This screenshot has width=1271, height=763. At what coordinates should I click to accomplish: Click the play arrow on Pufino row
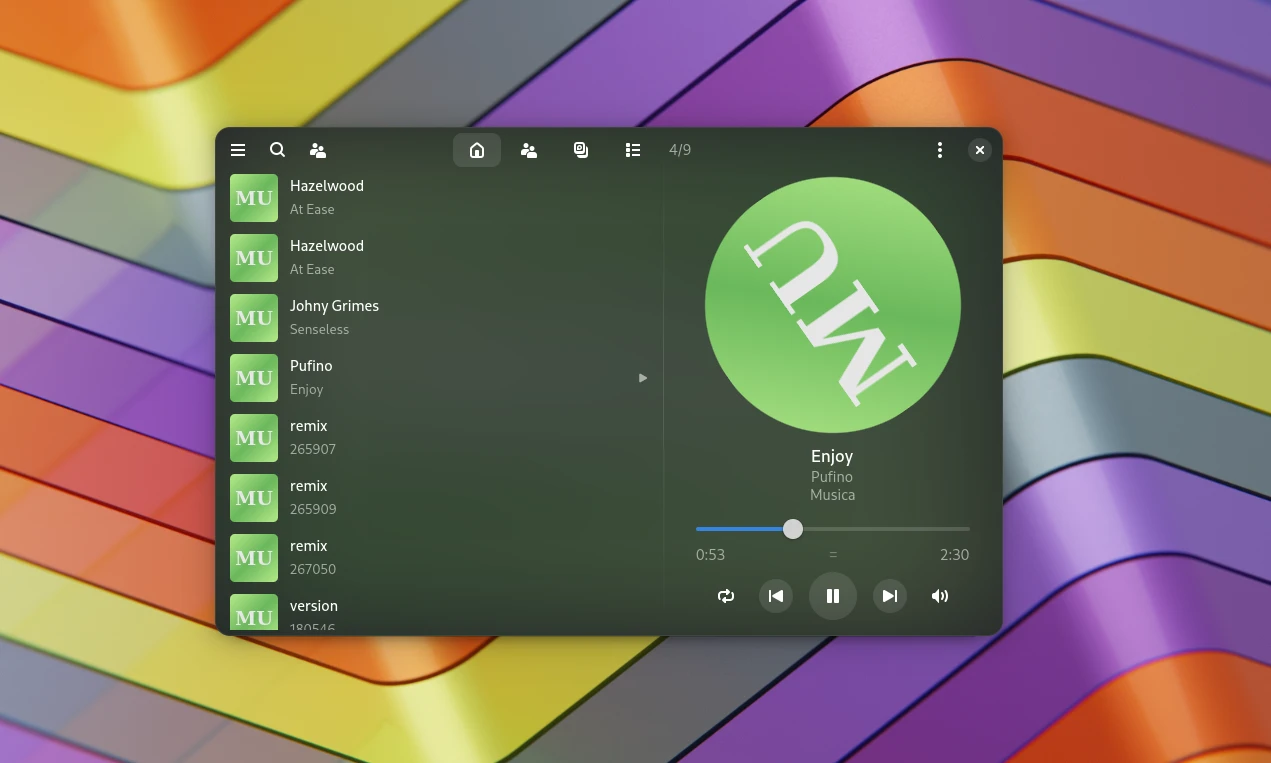(x=643, y=378)
